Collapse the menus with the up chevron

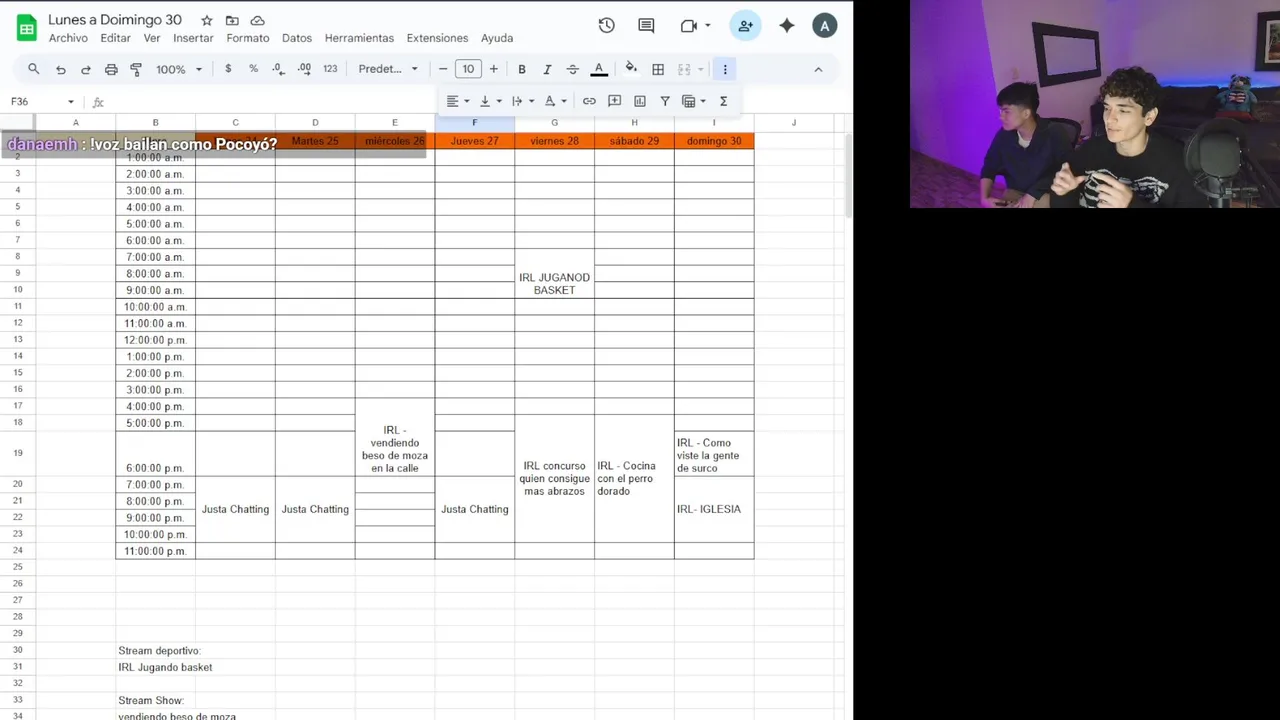click(x=818, y=69)
